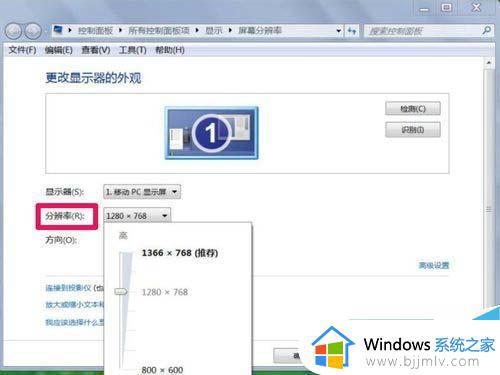This screenshot has width=500, height=375.
Task: Click the Control Panel icon in address bar
Action: click(58, 30)
